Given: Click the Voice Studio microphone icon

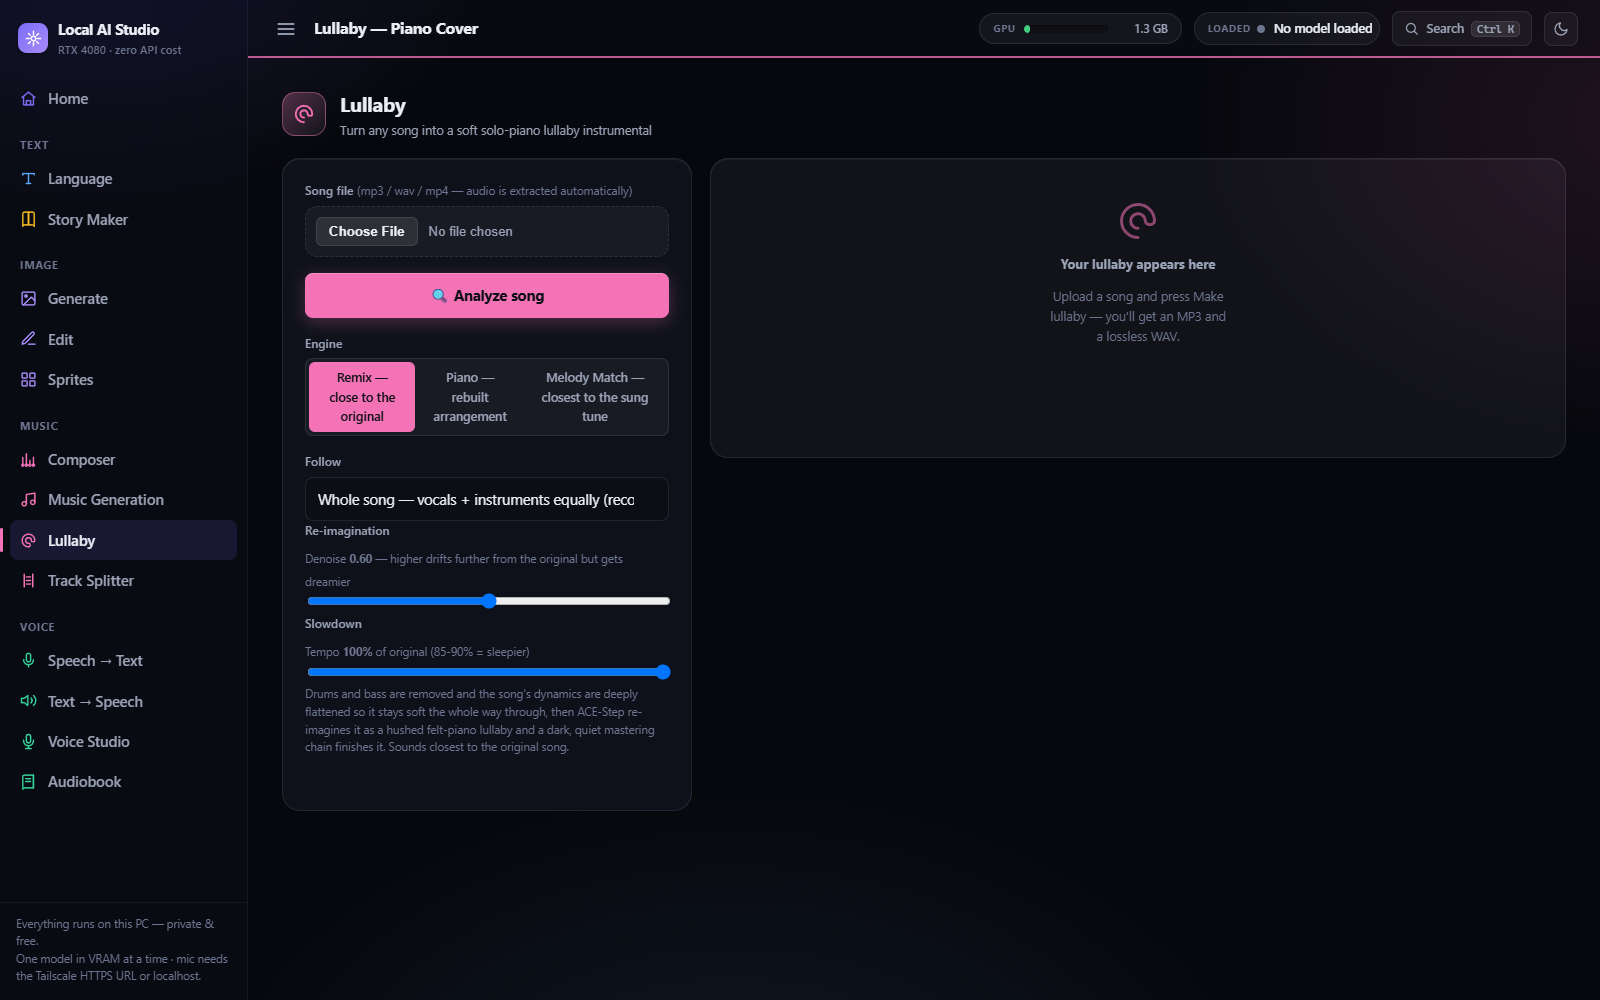Looking at the screenshot, I should (x=29, y=742).
